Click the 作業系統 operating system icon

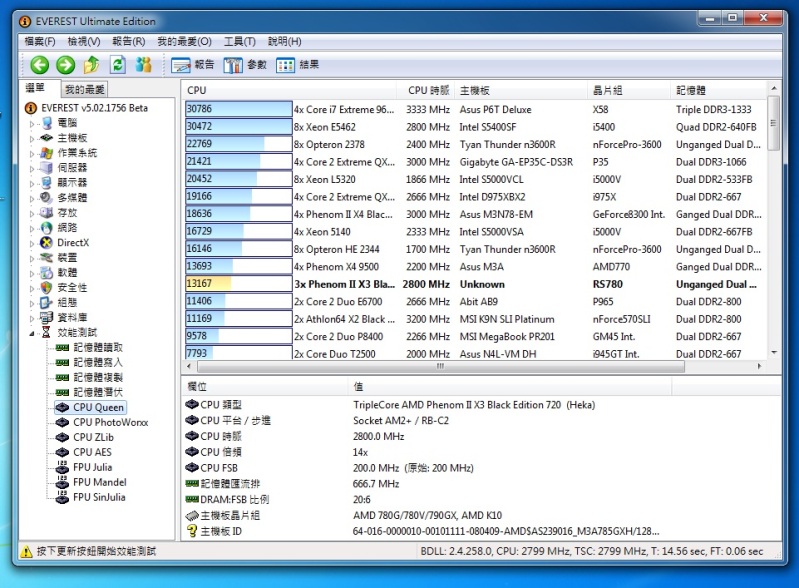click(x=46, y=153)
